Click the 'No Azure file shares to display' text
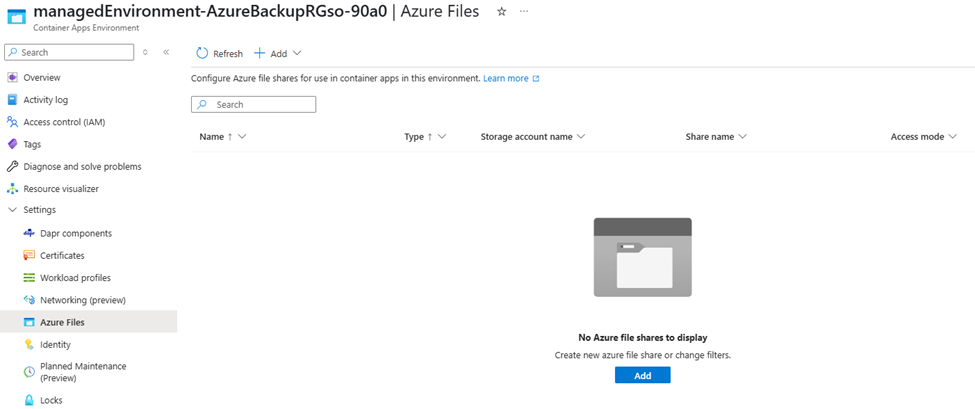This screenshot has height=409, width=975. [643, 338]
